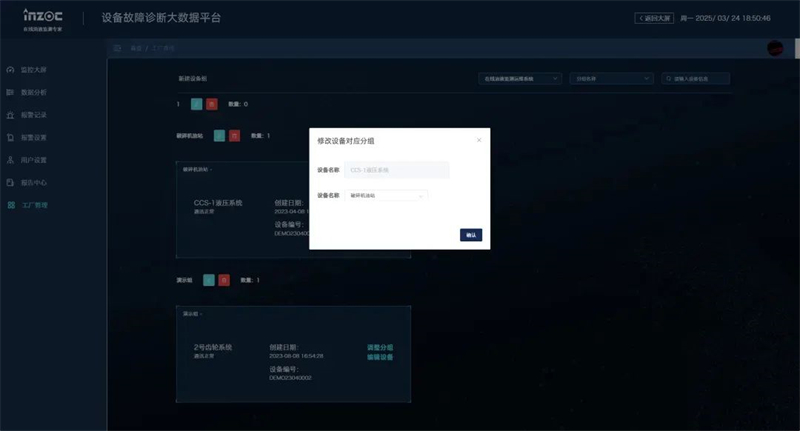Viewport: 800px width, 431px height.
Task: Click the 用户设置 user icon
Action: point(11,160)
